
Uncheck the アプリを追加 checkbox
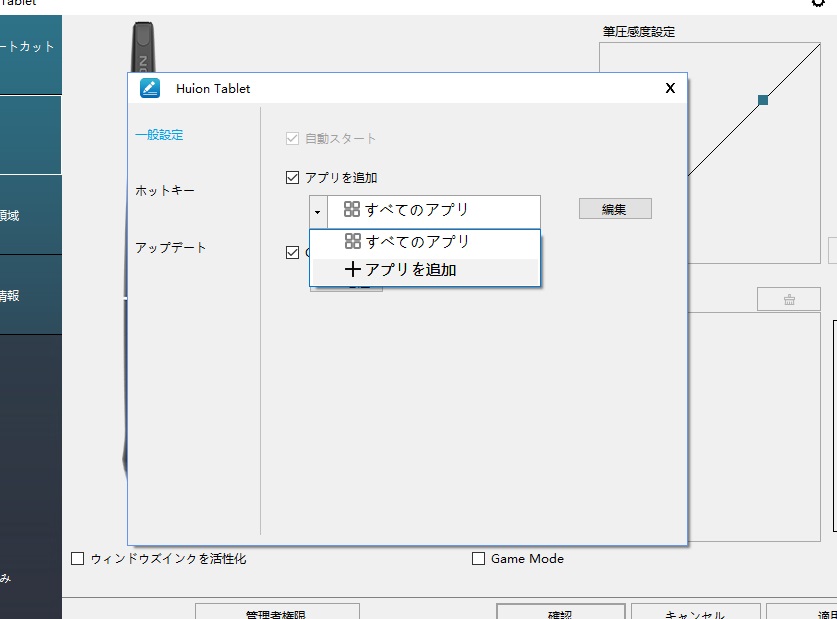[x=292, y=177]
